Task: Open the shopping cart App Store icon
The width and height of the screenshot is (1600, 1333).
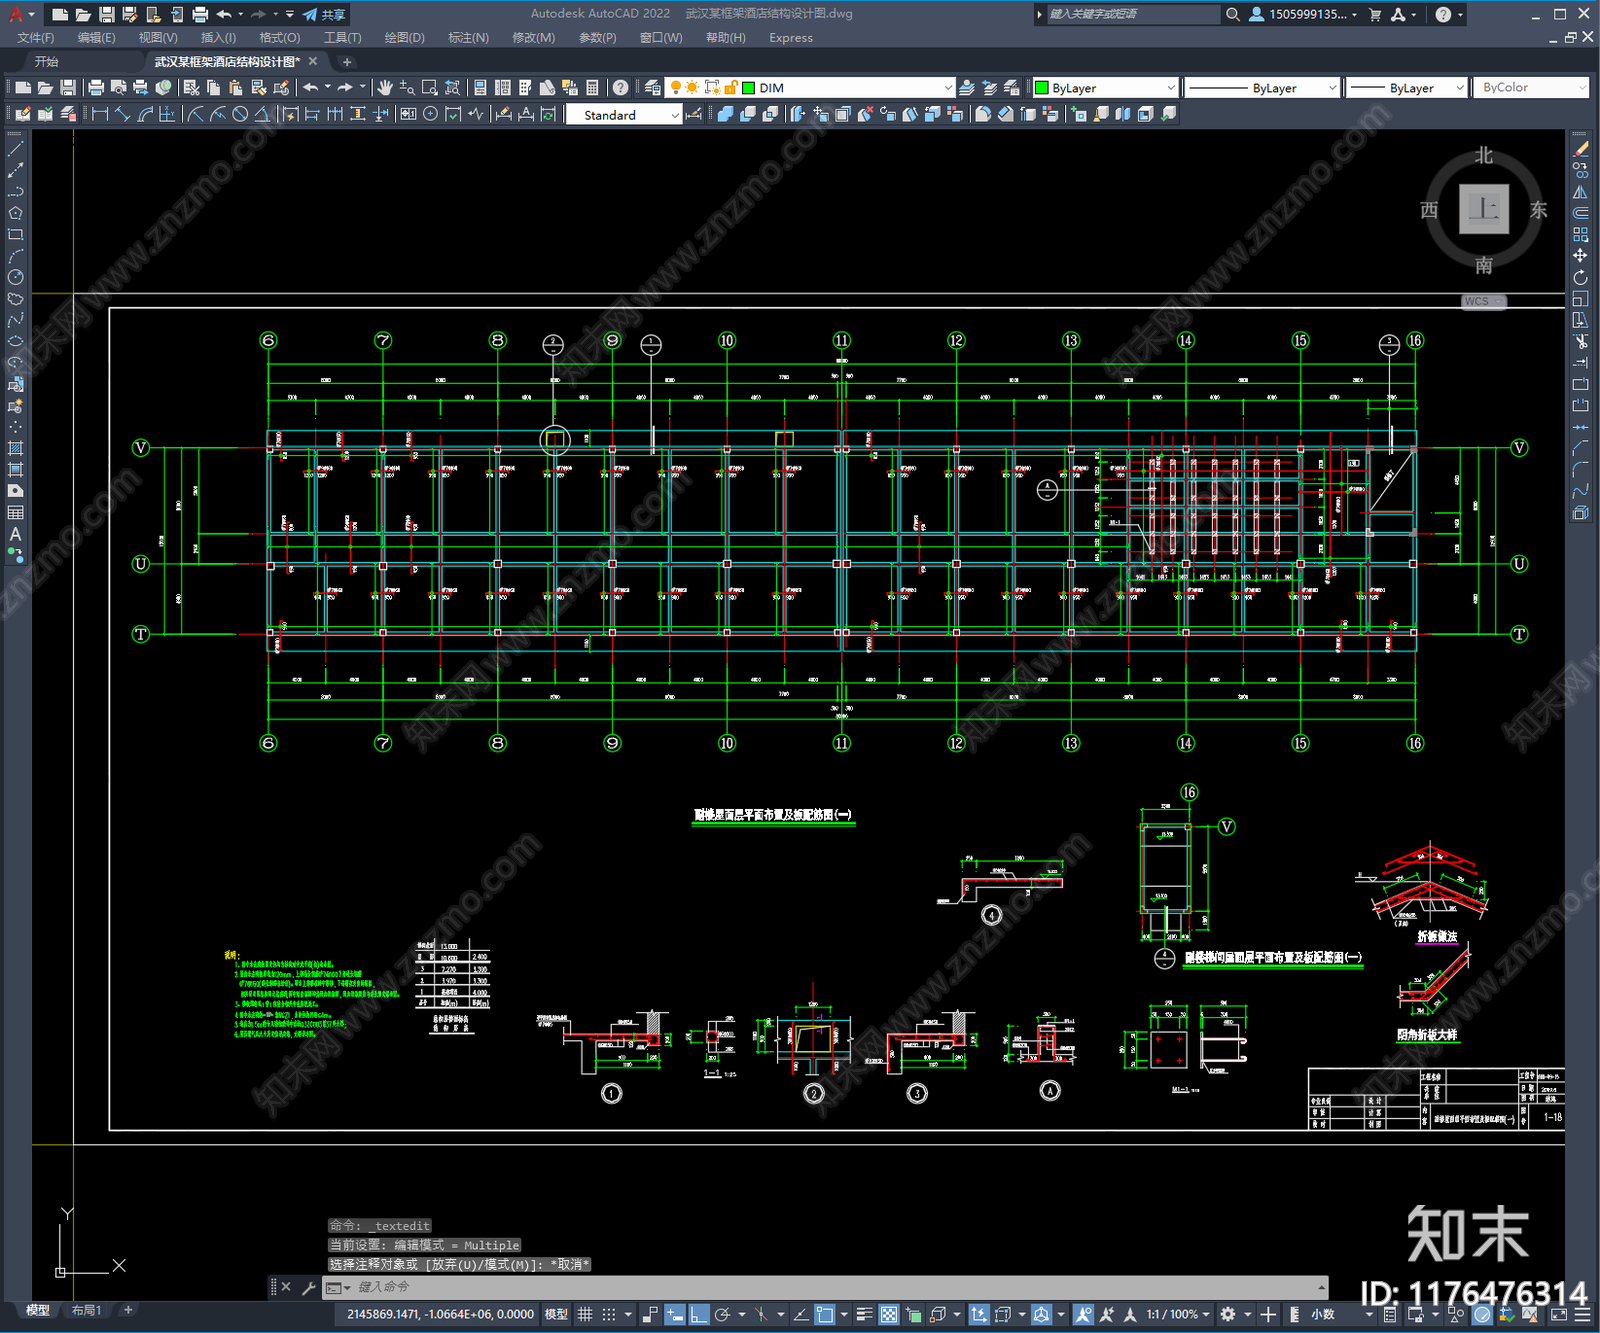Action: (1375, 14)
